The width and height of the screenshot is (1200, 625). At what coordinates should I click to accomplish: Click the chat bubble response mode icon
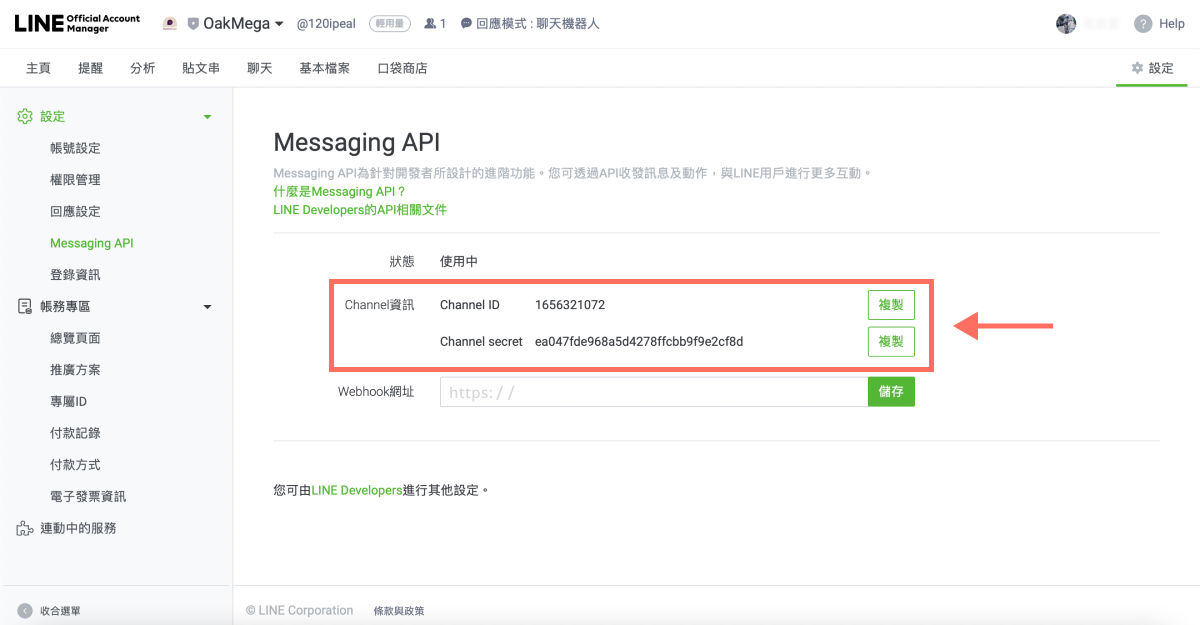click(466, 23)
